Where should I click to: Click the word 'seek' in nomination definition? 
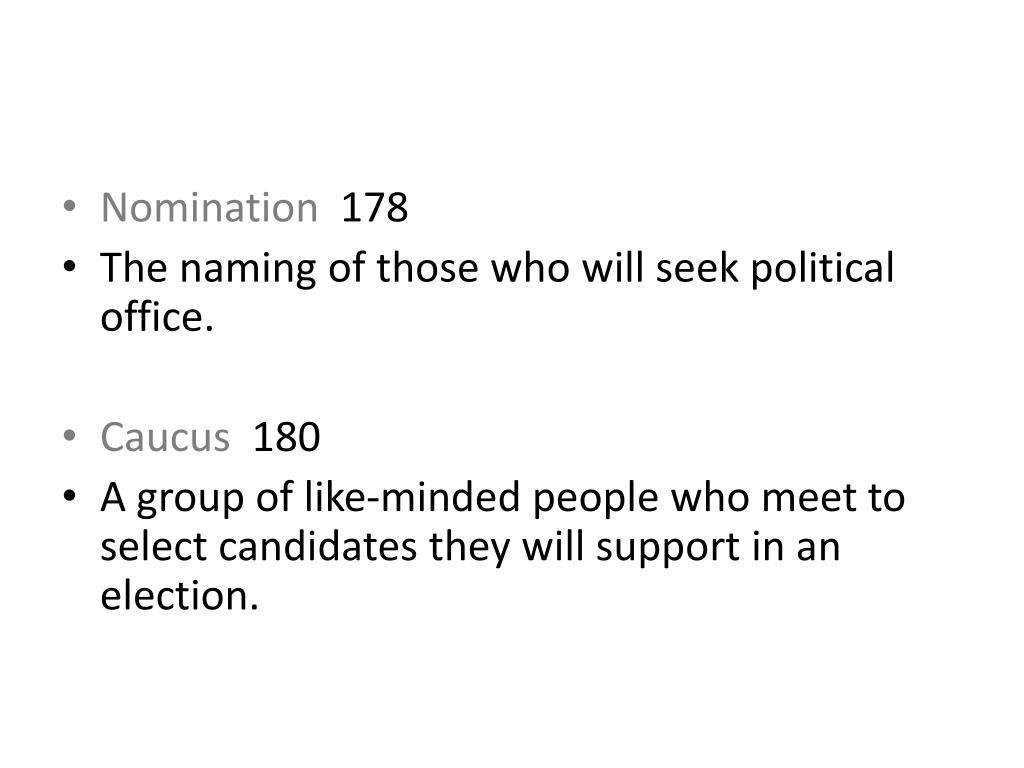pyautogui.click(x=697, y=268)
